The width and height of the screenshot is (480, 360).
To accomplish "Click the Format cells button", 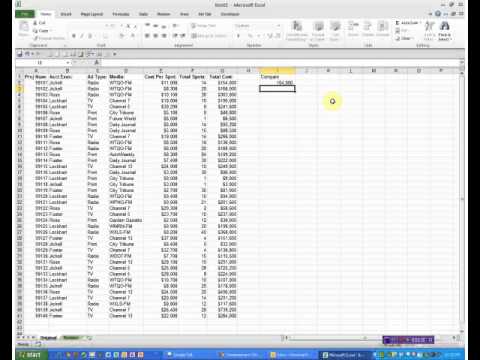I will pos(383,29).
